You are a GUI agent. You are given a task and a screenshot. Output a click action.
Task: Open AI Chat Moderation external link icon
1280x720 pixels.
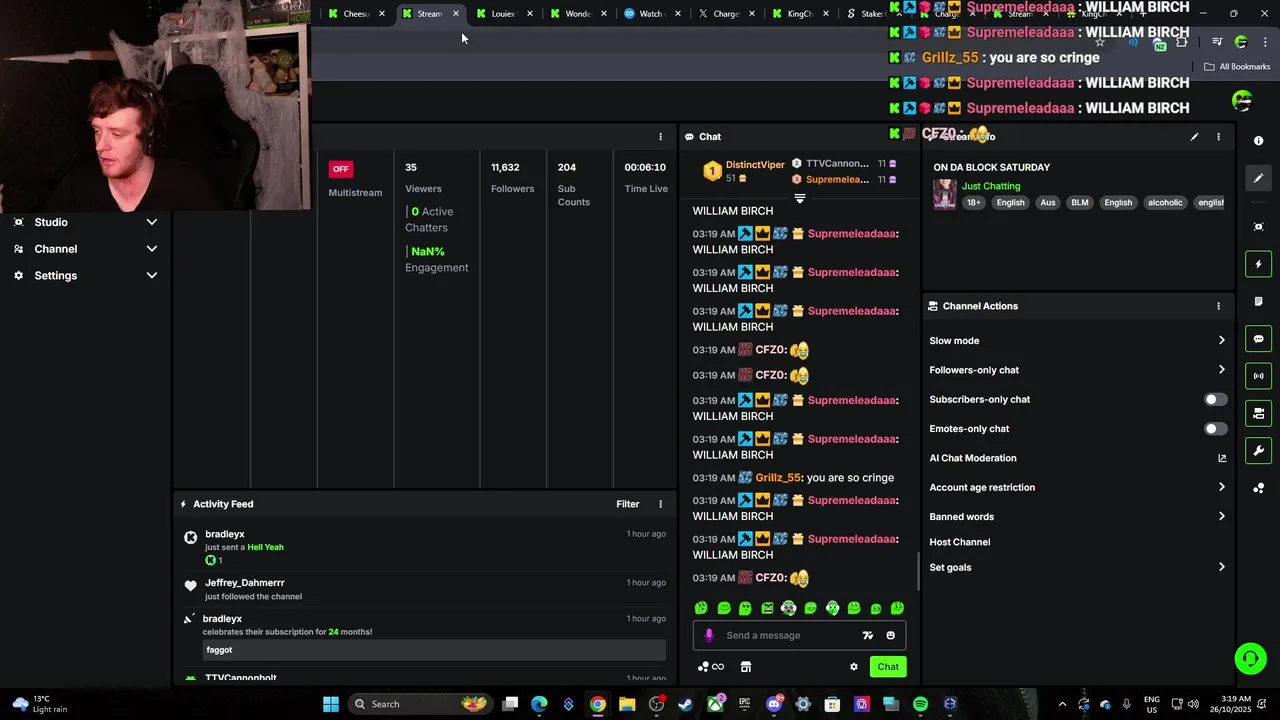pos(1221,458)
